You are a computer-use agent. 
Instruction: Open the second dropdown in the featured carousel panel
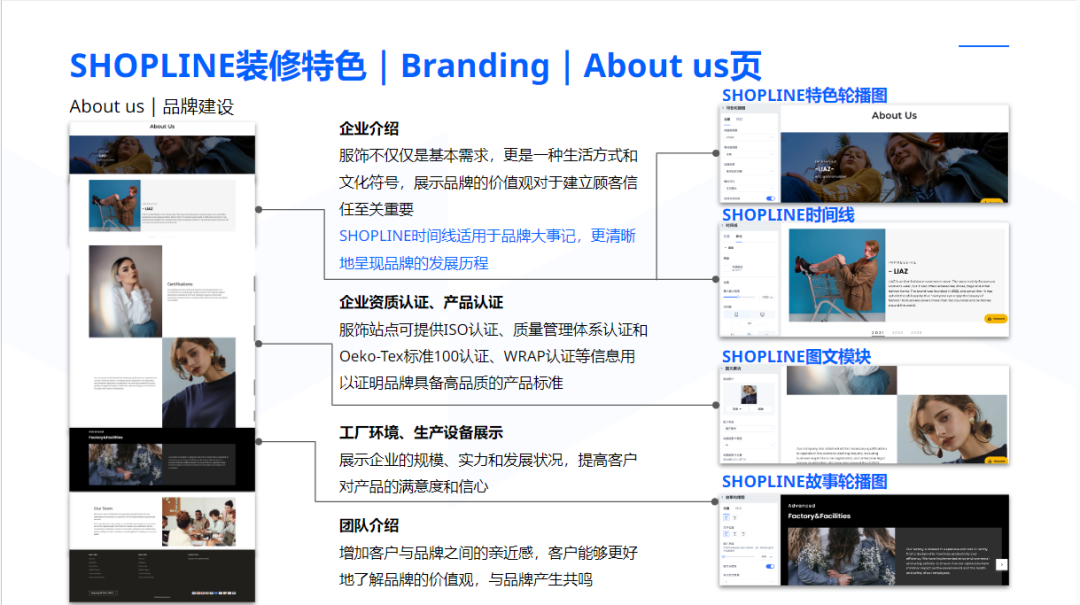coord(749,154)
